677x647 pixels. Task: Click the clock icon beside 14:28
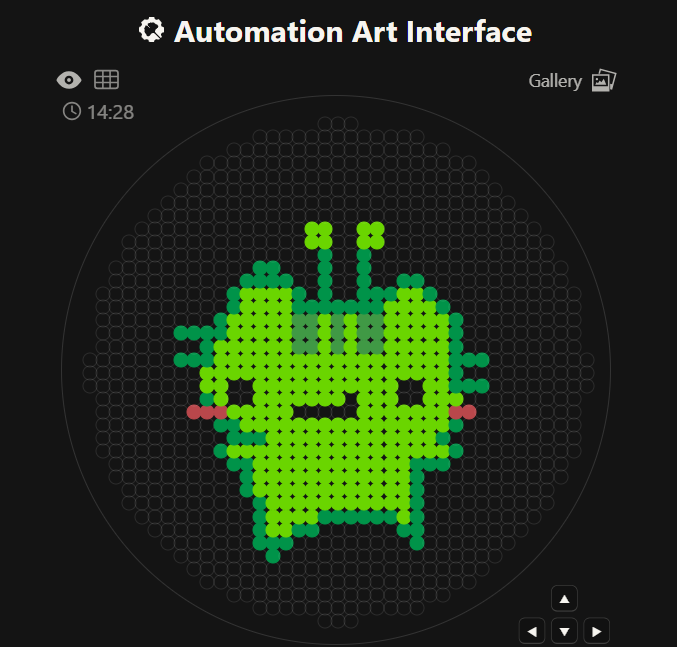[x=72, y=111]
